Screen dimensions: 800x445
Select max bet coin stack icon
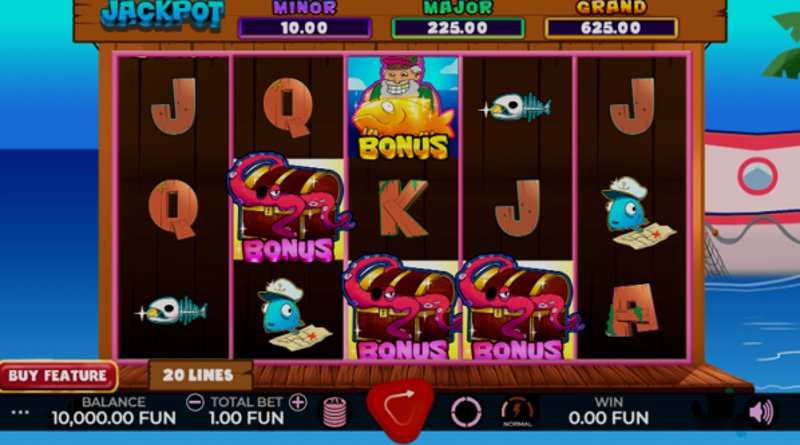[x=335, y=412]
